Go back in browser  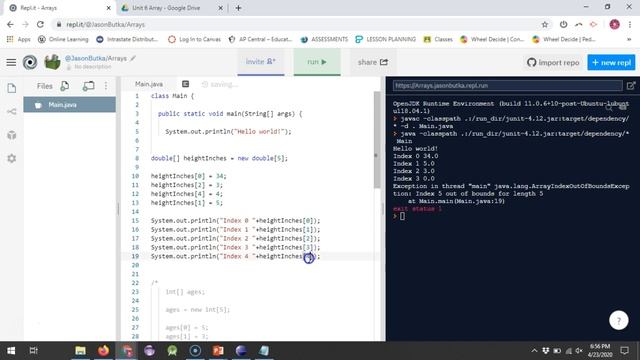tap(10, 24)
